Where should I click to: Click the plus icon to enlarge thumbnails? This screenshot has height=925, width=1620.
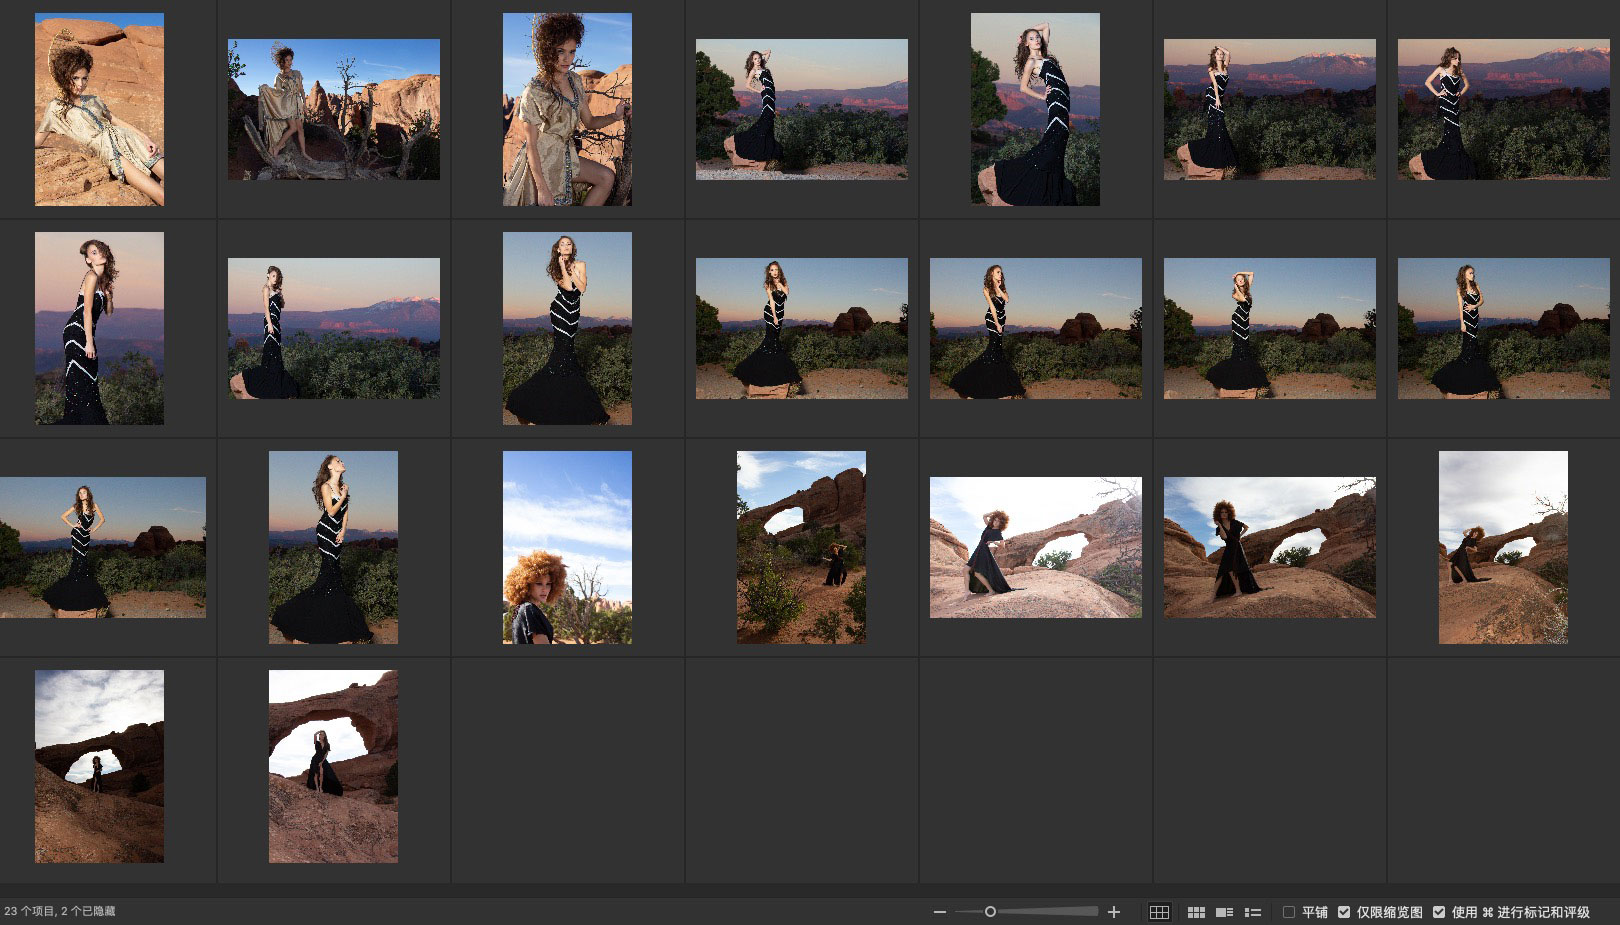[1114, 912]
